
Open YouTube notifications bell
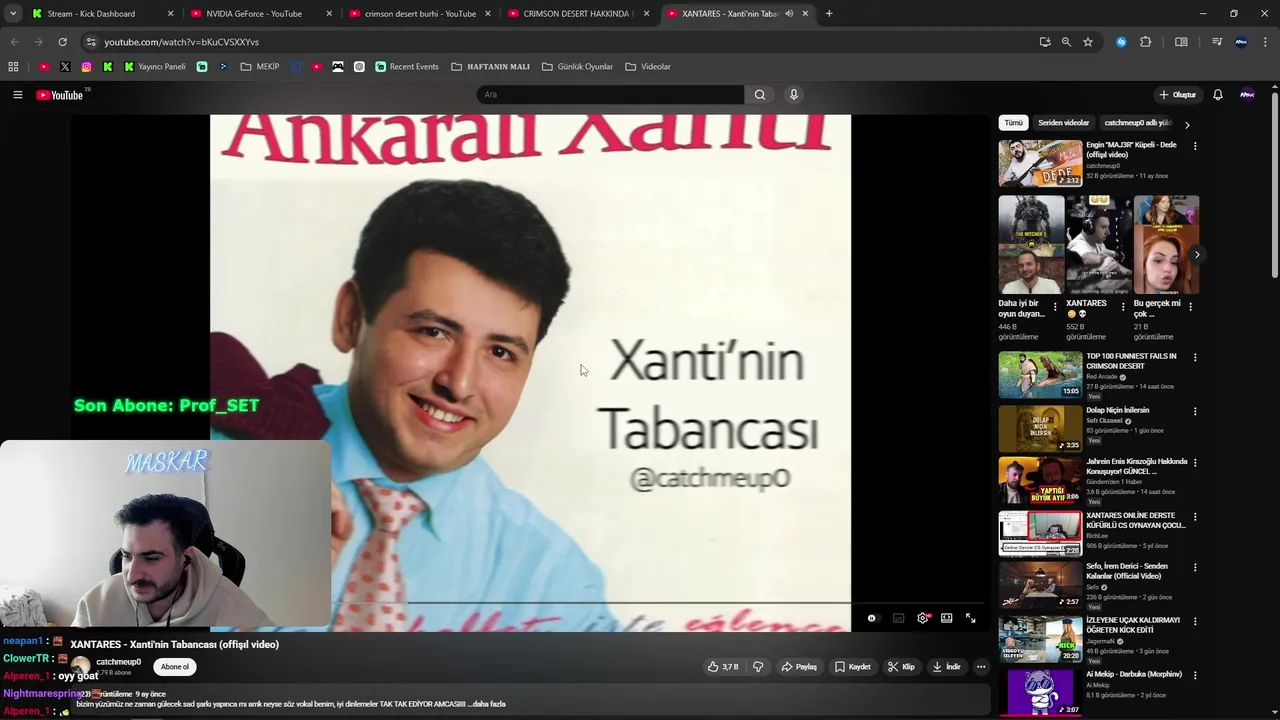1218,95
